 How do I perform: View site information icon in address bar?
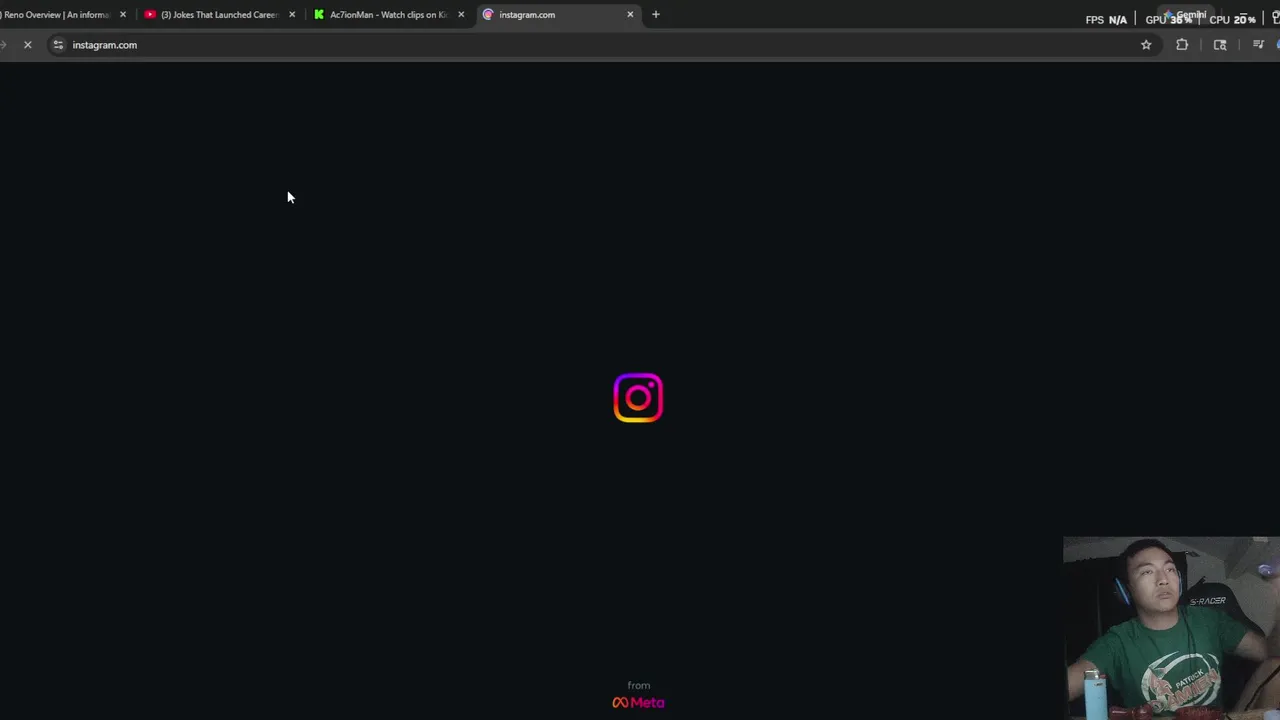point(58,45)
